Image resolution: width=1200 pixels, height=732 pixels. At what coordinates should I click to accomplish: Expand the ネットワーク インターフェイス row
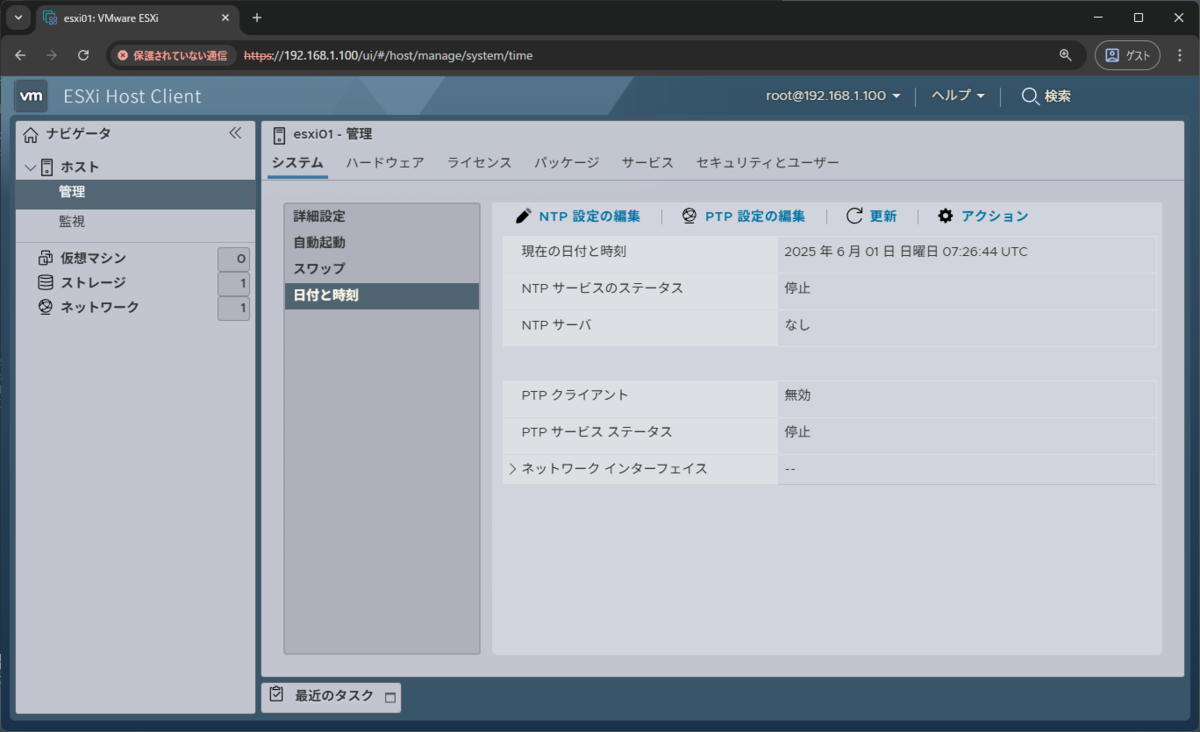point(512,469)
